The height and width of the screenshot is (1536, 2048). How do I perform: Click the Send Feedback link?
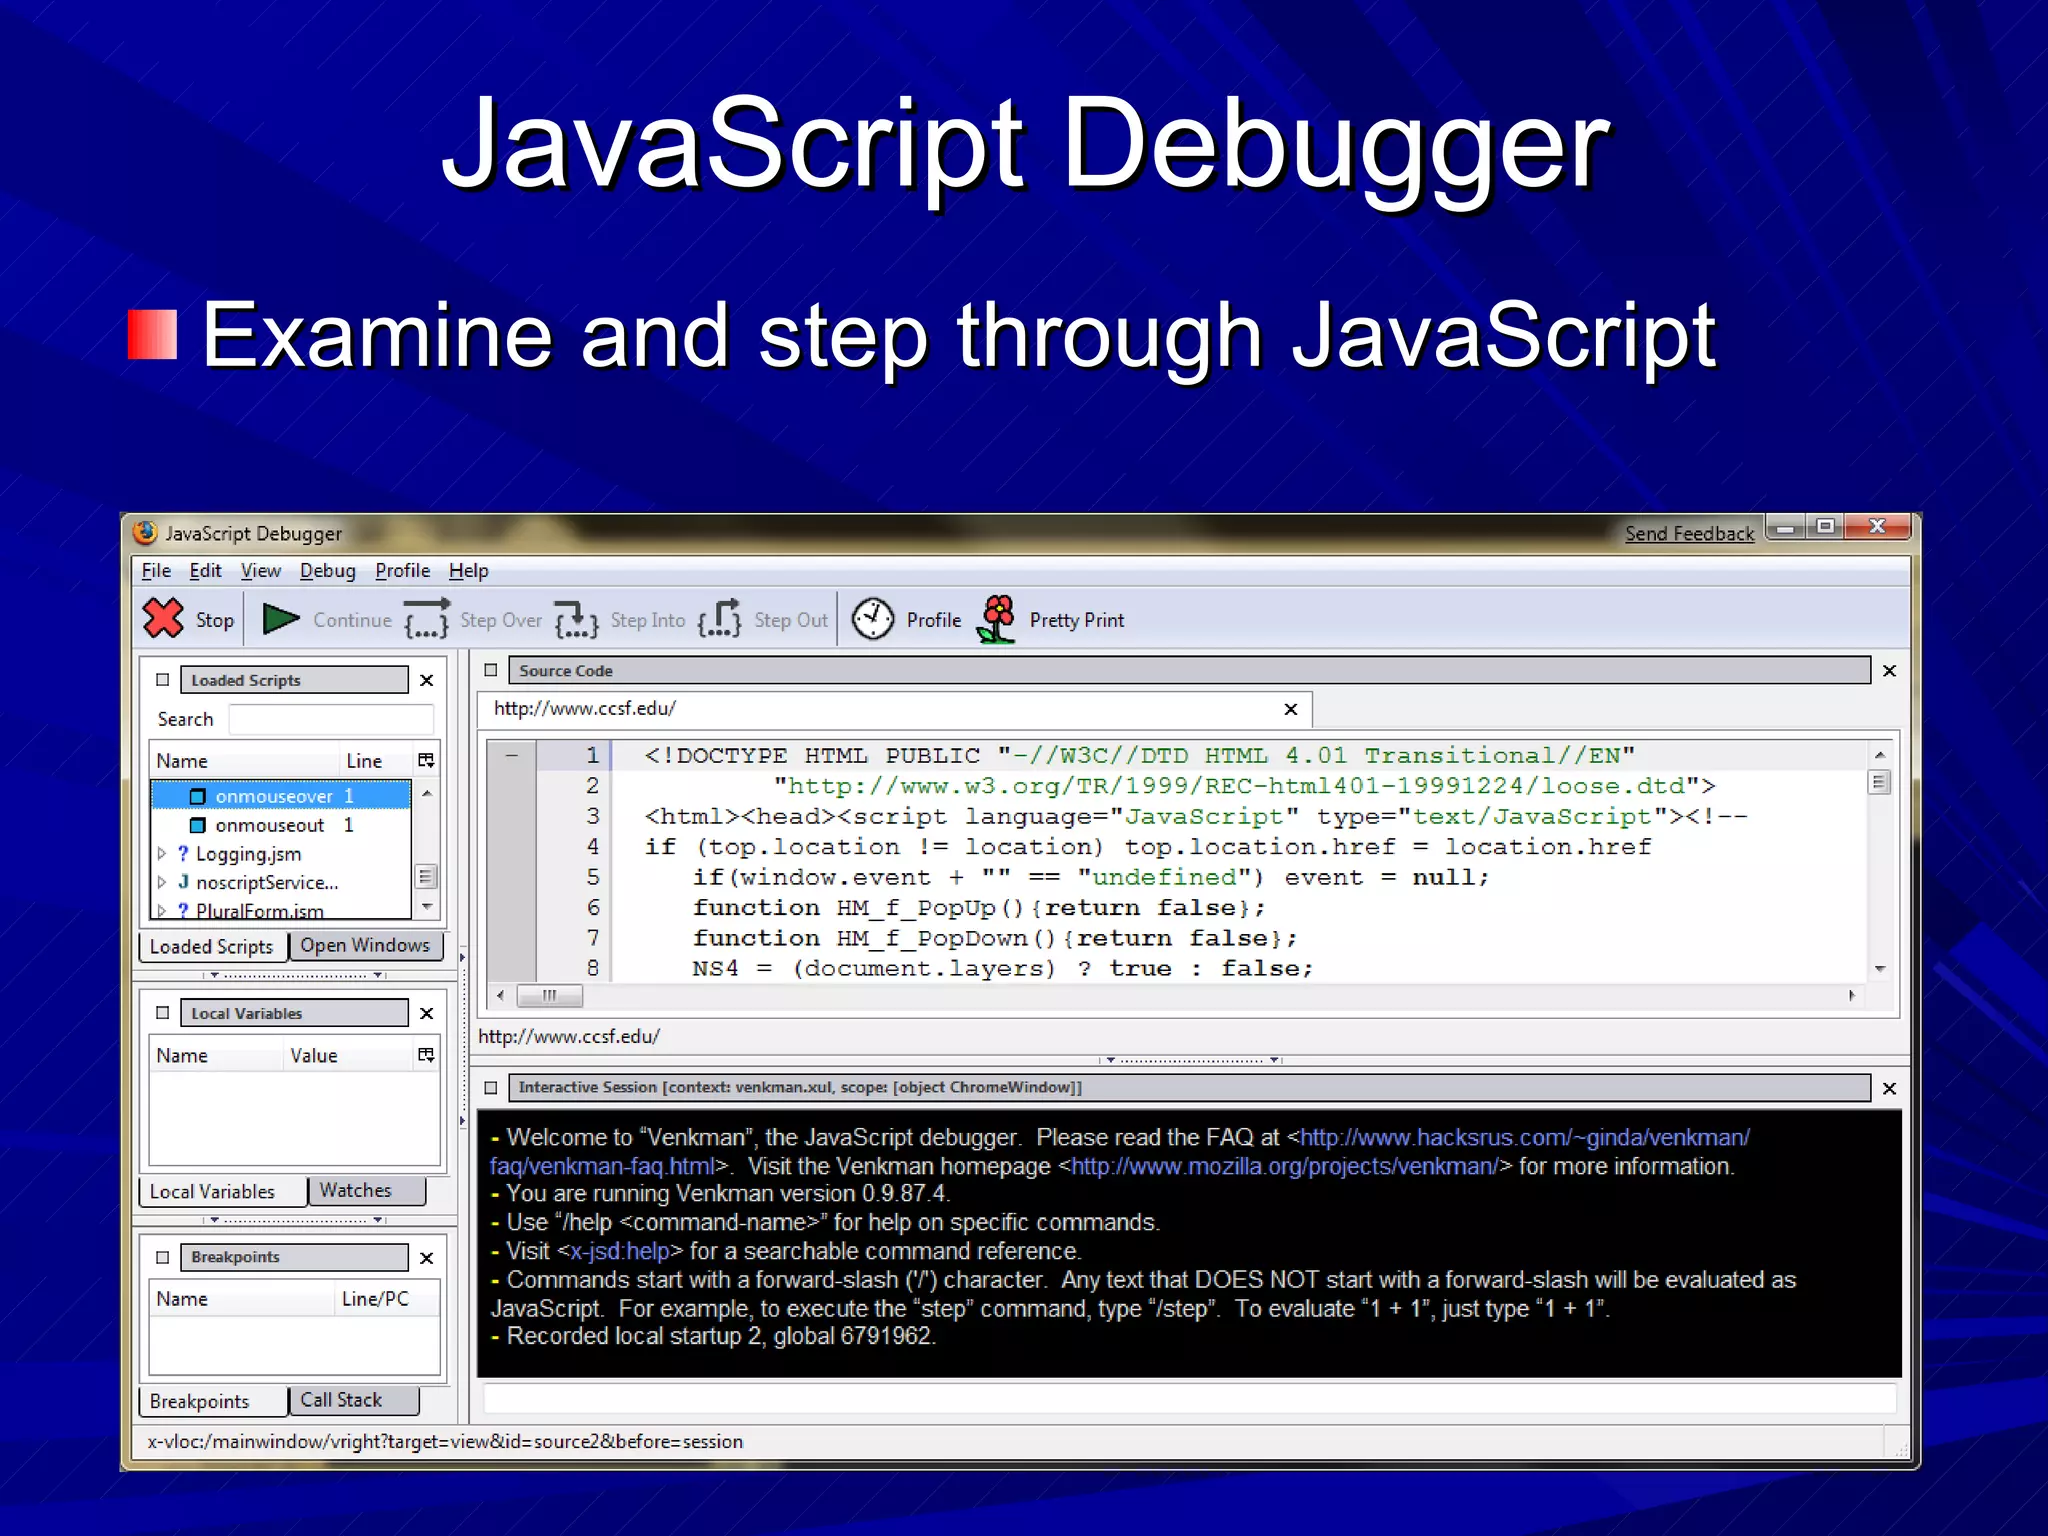tap(1689, 534)
